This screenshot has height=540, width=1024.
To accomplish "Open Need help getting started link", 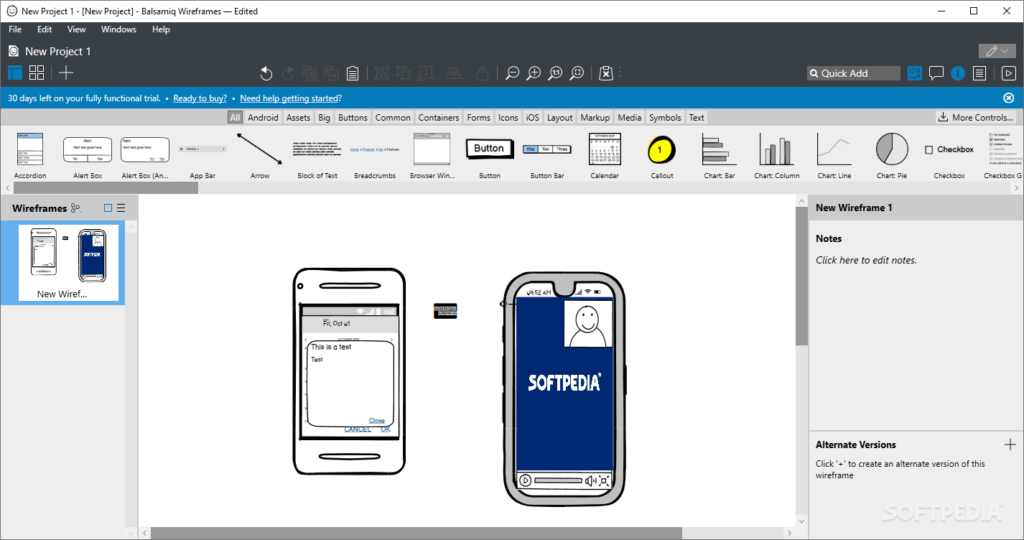I will (x=291, y=98).
